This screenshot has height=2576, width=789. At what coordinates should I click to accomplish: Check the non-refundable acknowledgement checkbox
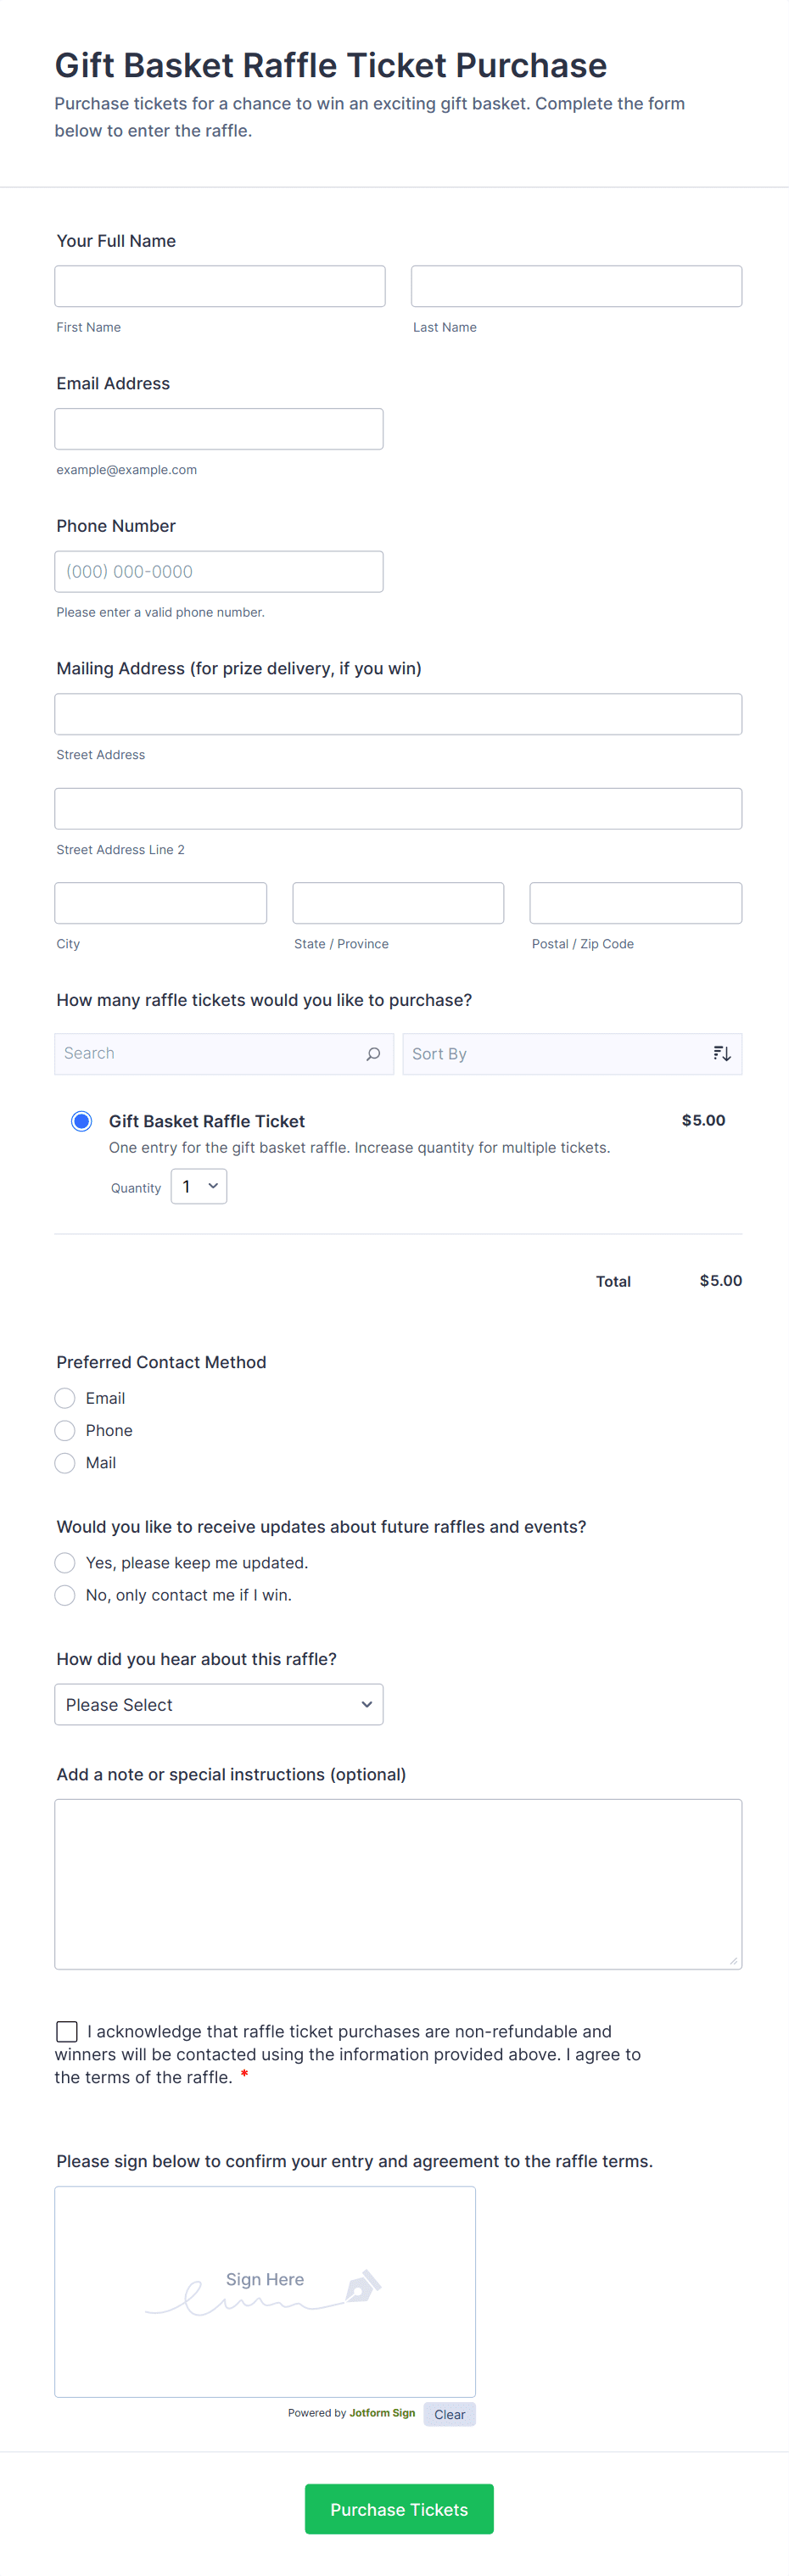[x=67, y=2031]
